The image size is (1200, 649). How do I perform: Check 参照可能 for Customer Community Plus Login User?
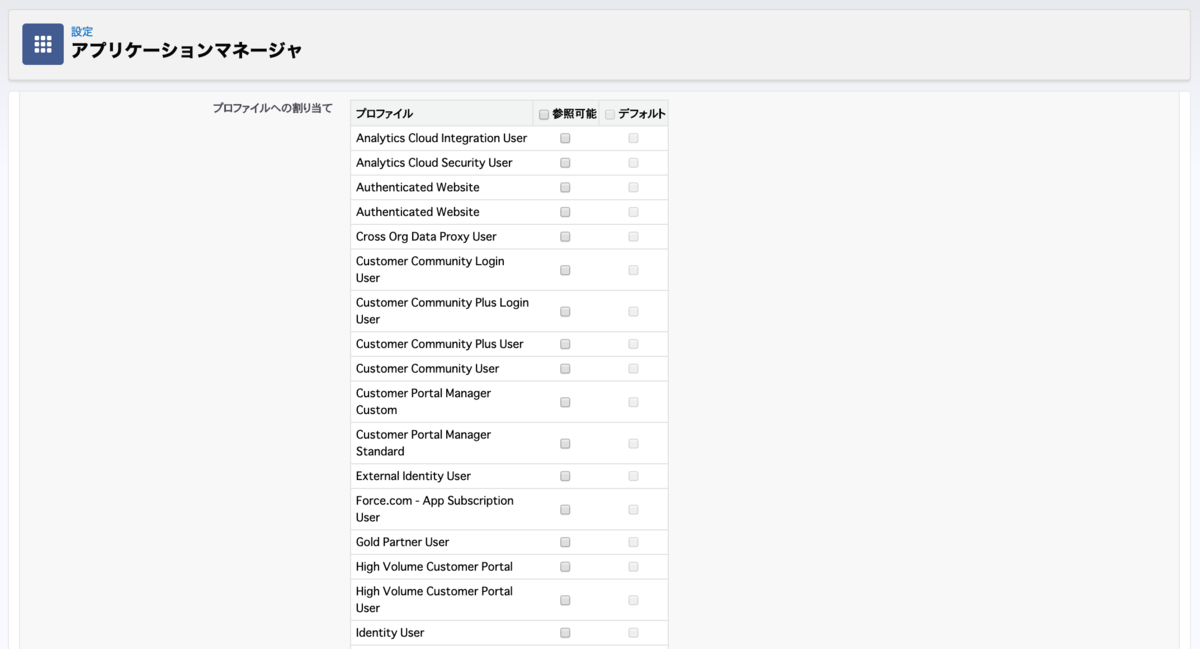565,311
